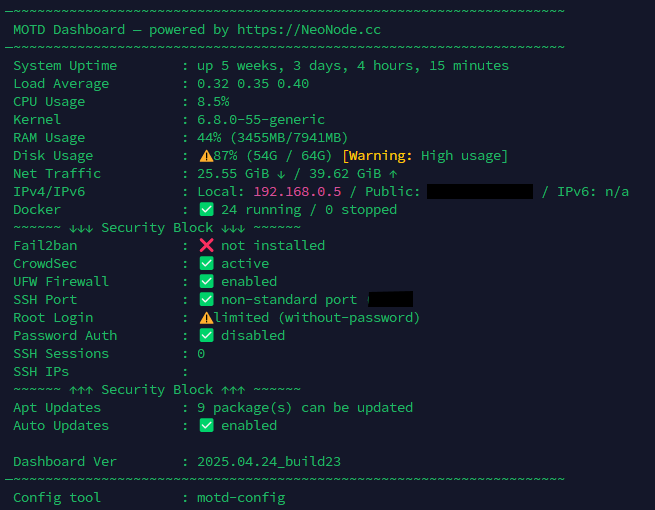Select the local IP 192.168.0.5
This screenshot has height=510, width=655.
pyautogui.click(x=297, y=191)
